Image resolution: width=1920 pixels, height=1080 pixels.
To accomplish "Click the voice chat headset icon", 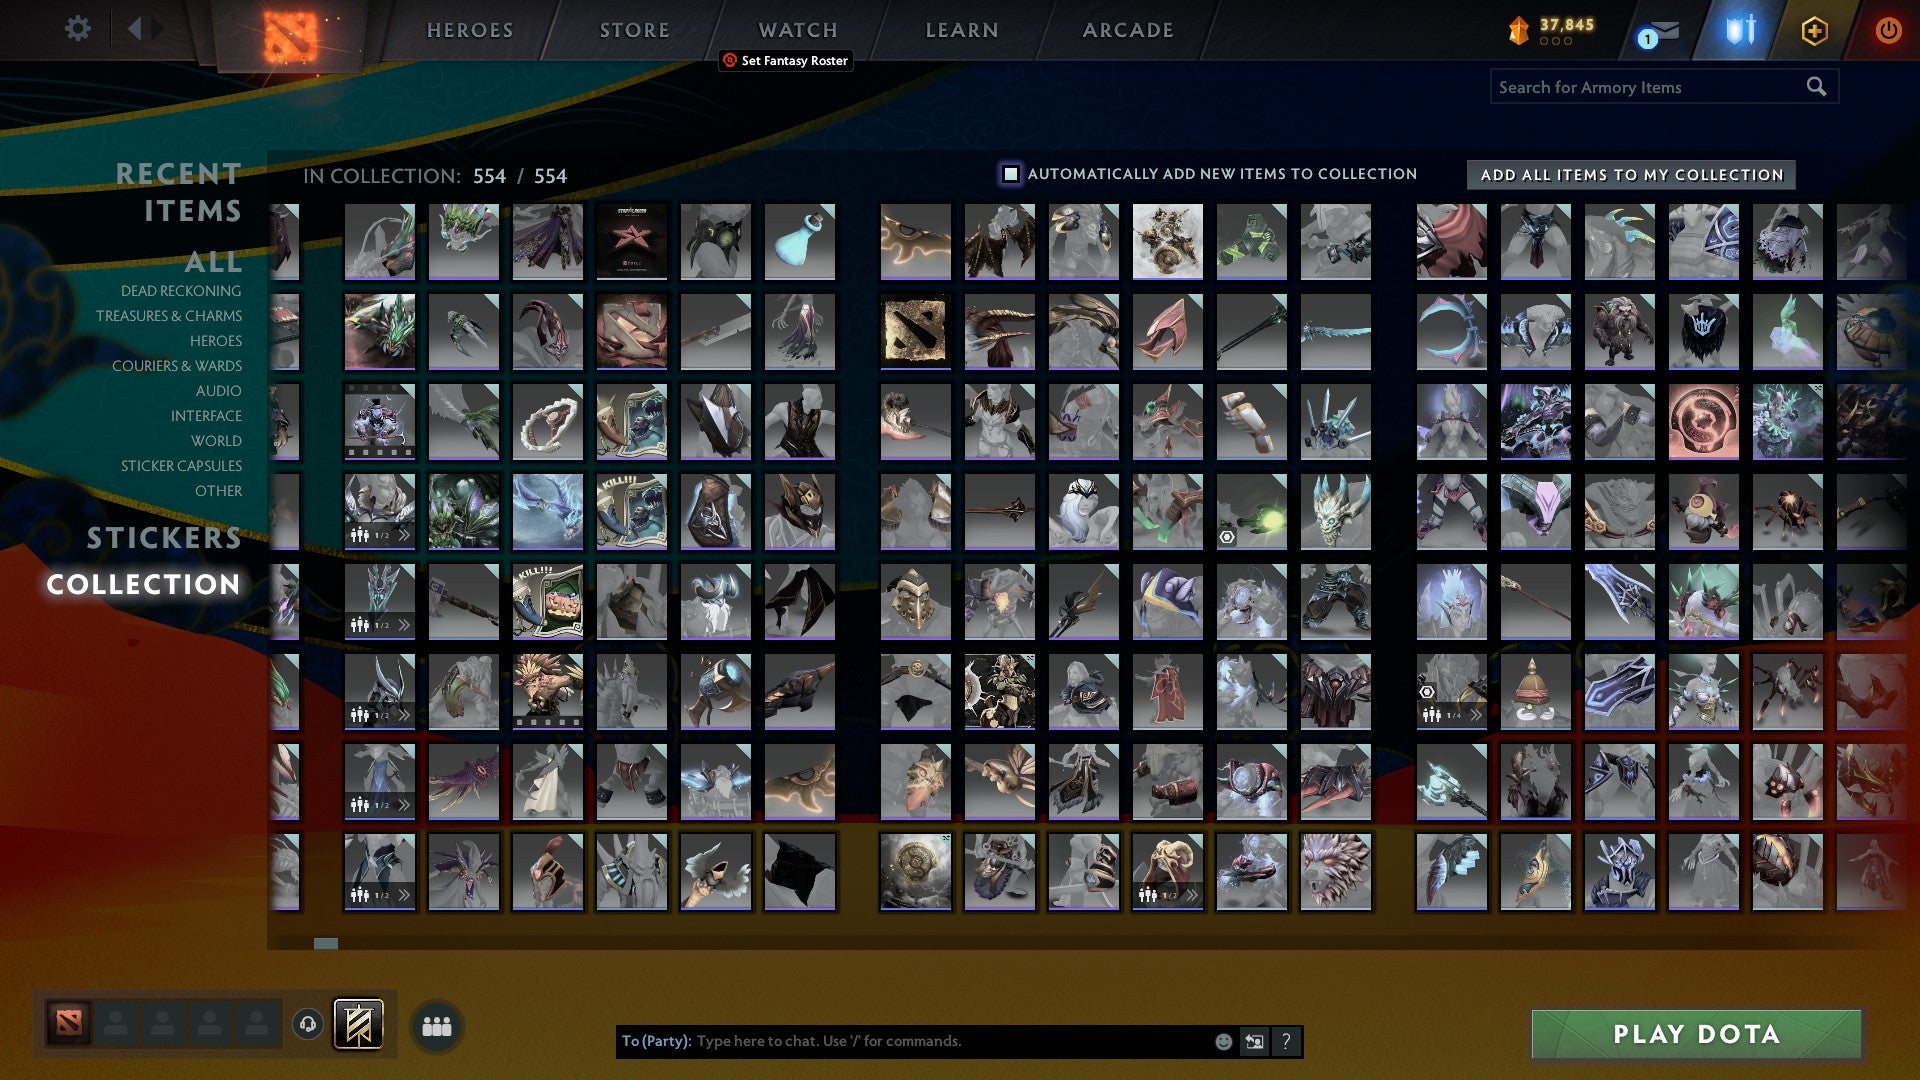I will 306,1025.
